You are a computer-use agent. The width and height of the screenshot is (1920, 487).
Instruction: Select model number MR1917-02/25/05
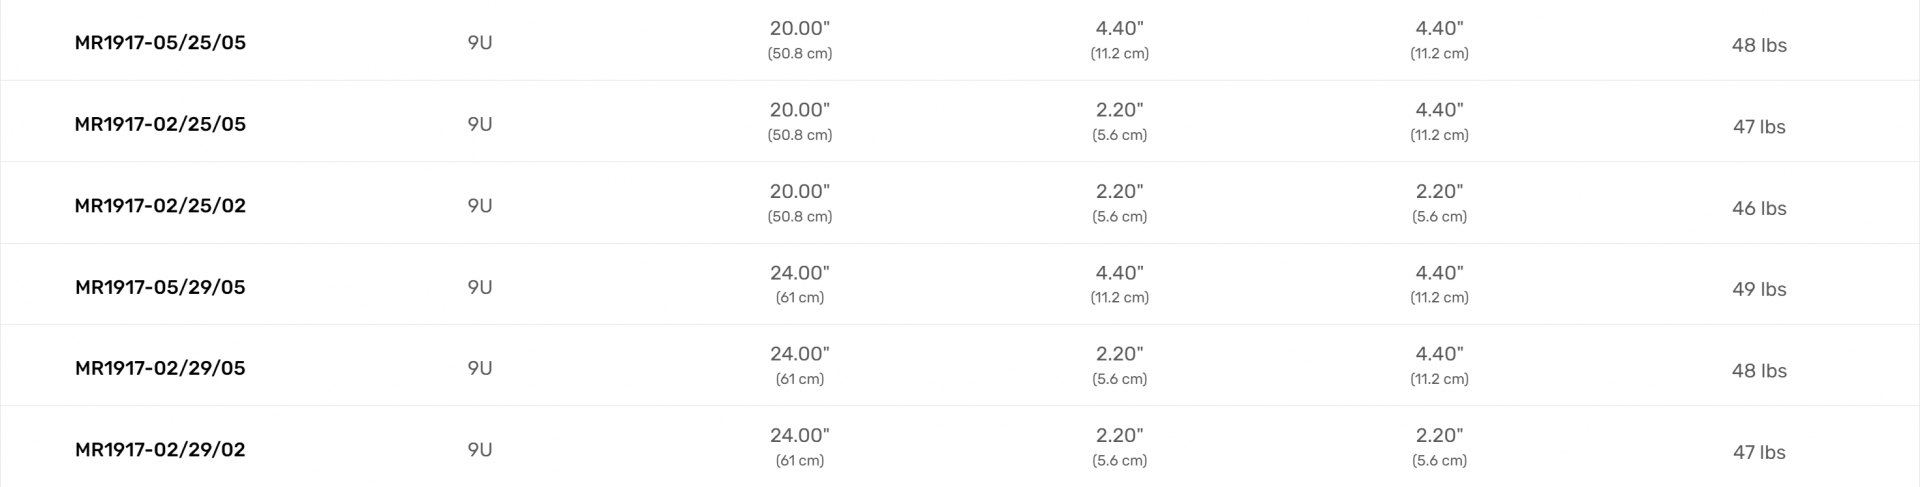pyautogui.click(x=160, y=124)
